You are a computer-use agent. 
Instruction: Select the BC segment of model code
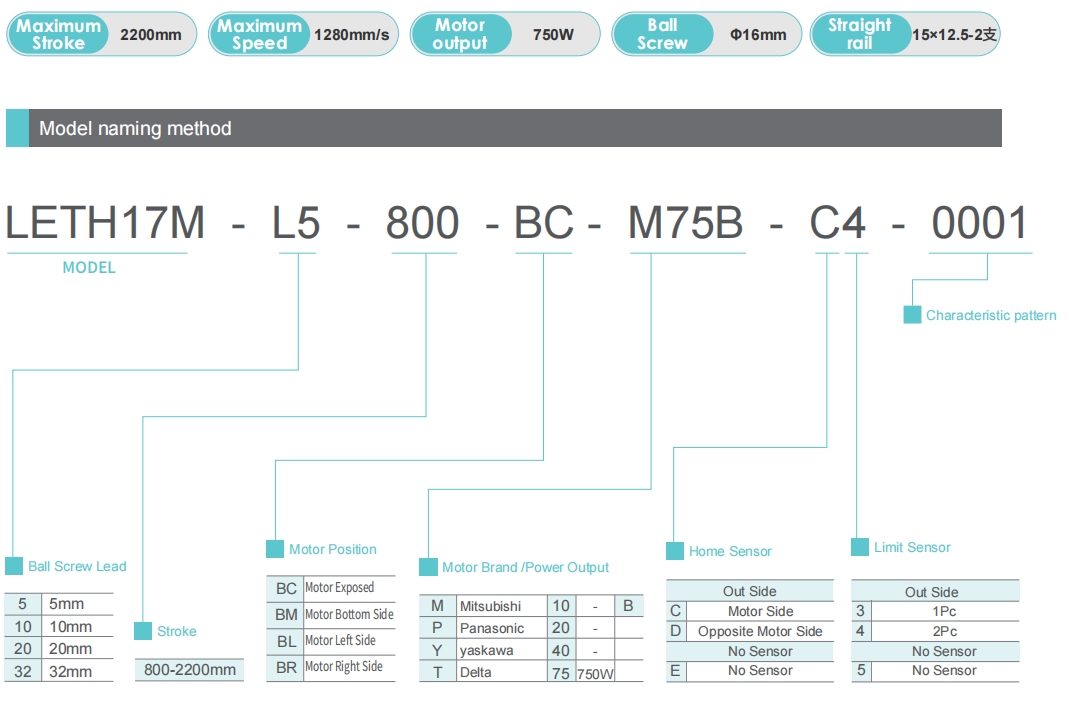[x=544, y=223]
